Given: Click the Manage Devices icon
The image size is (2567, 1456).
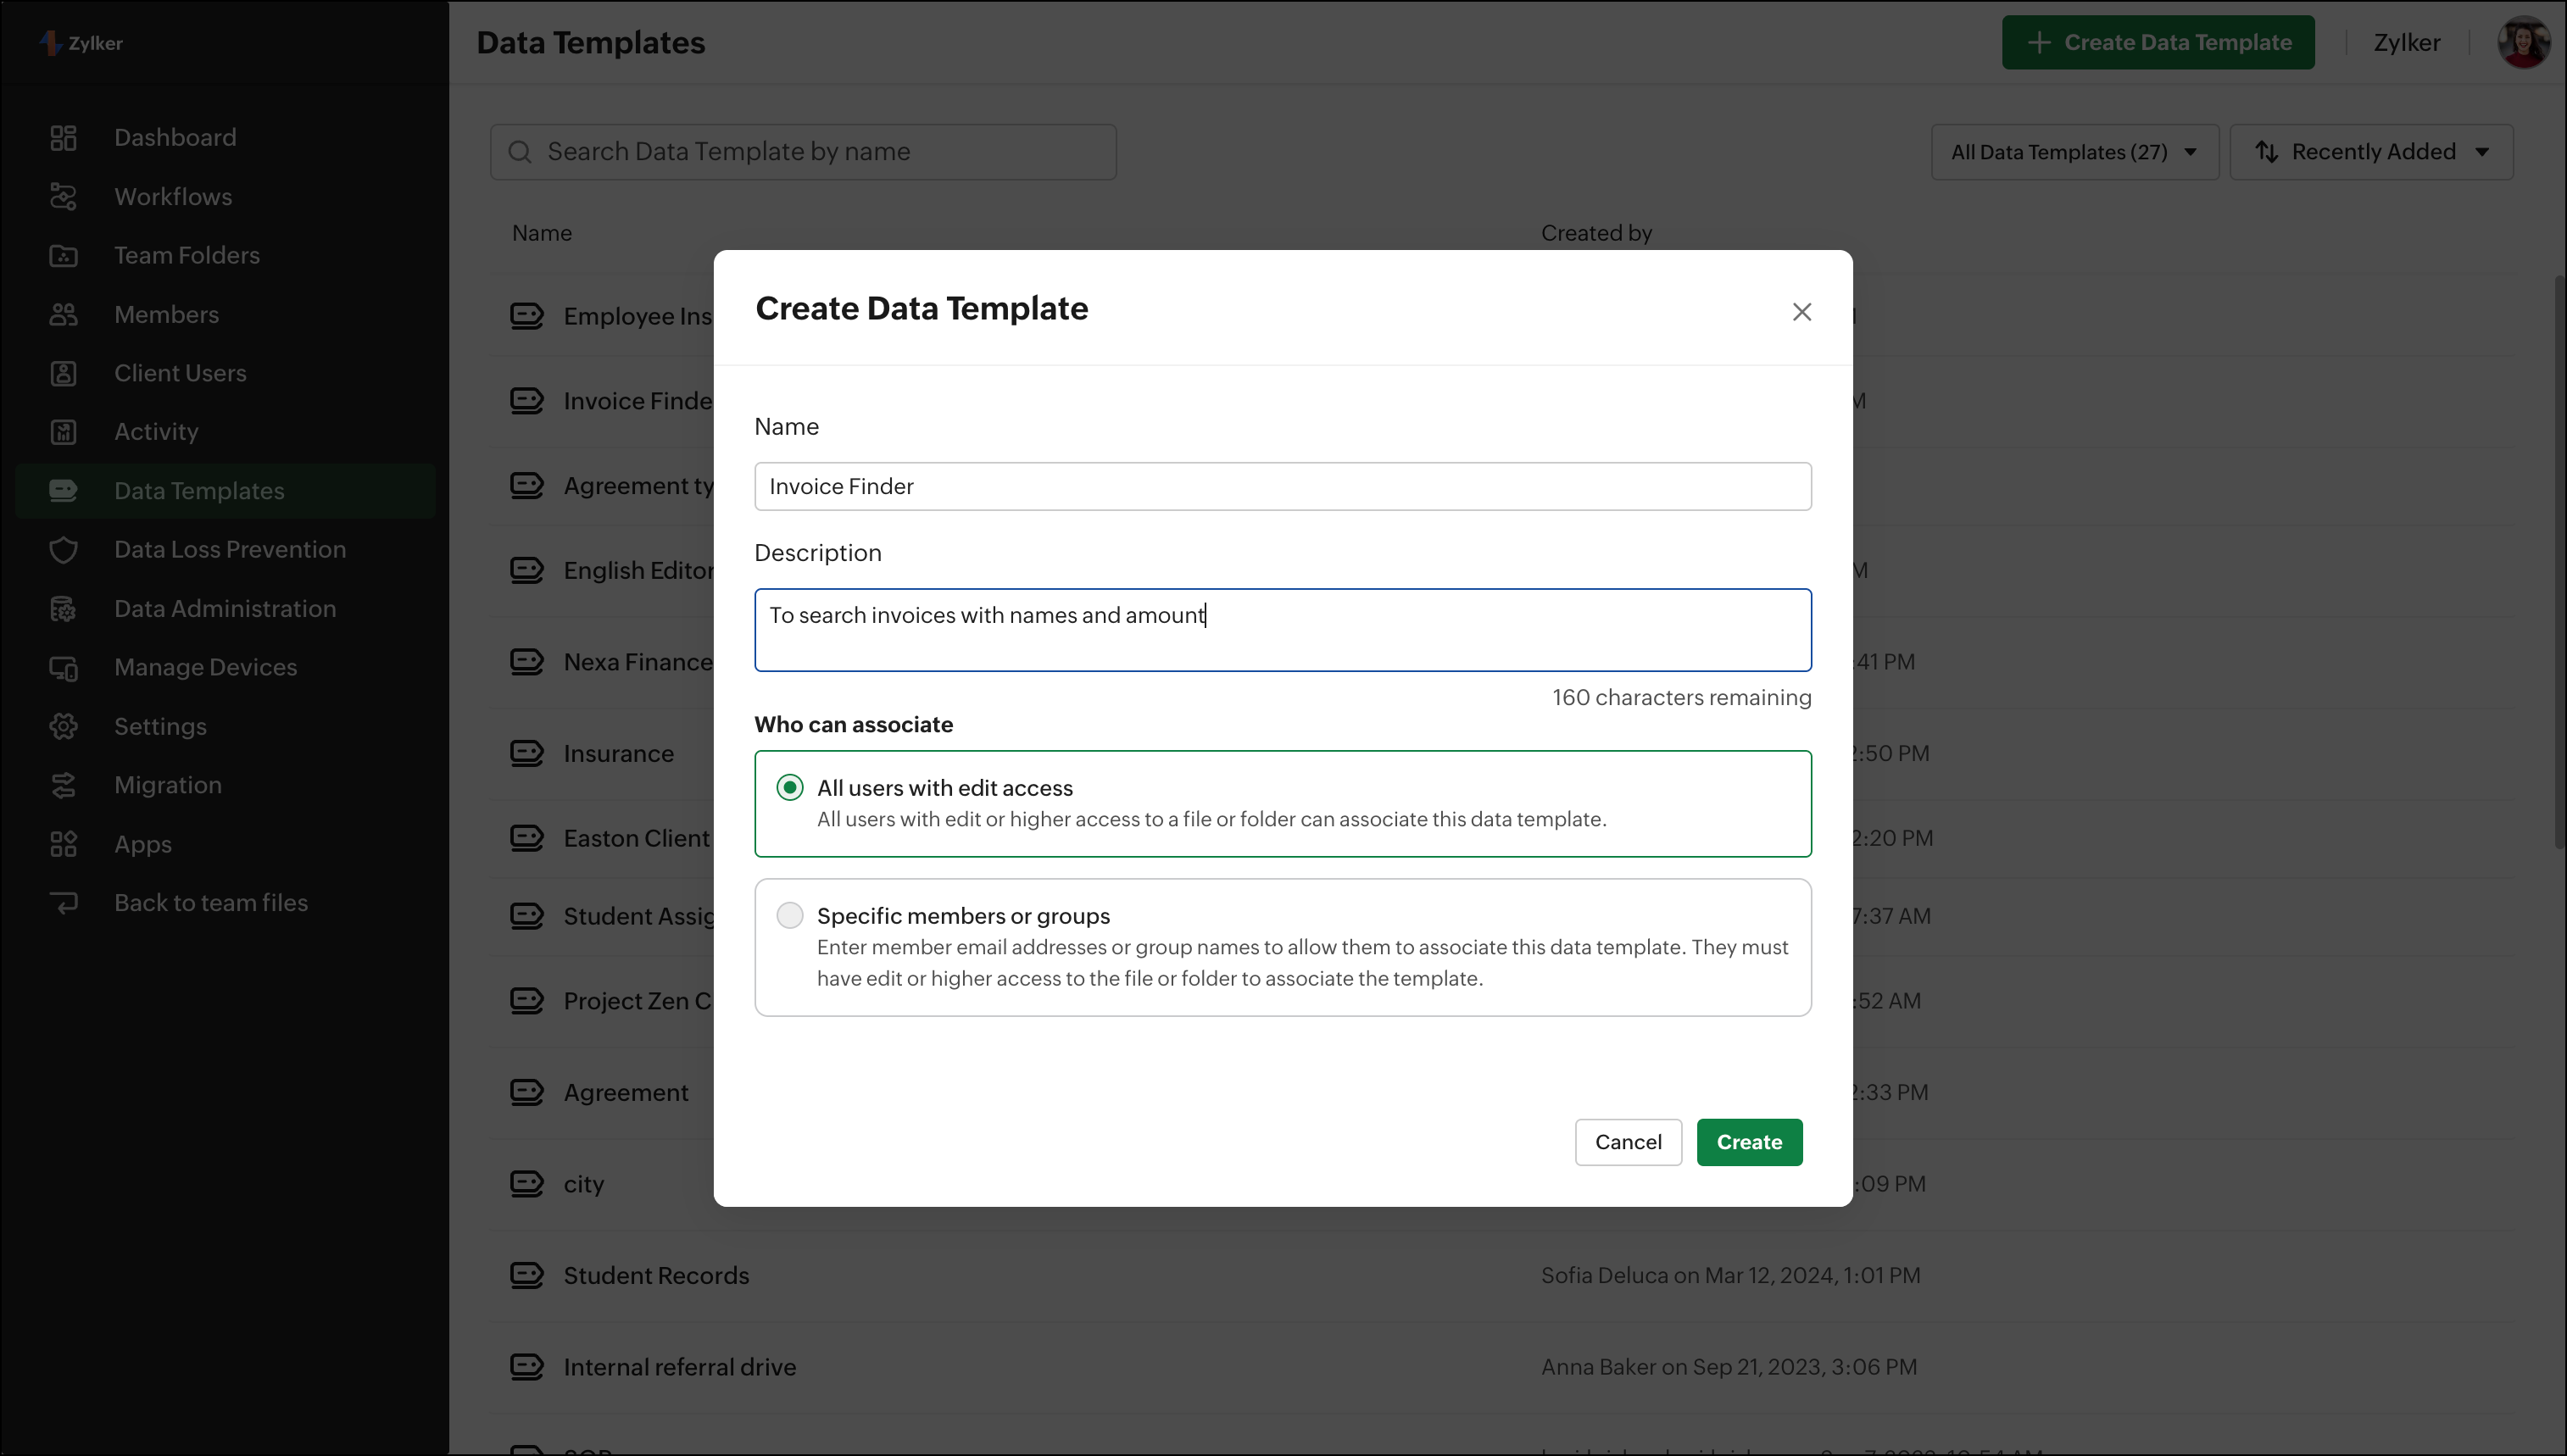Looking at the screenshot, I should coord(63,668).
